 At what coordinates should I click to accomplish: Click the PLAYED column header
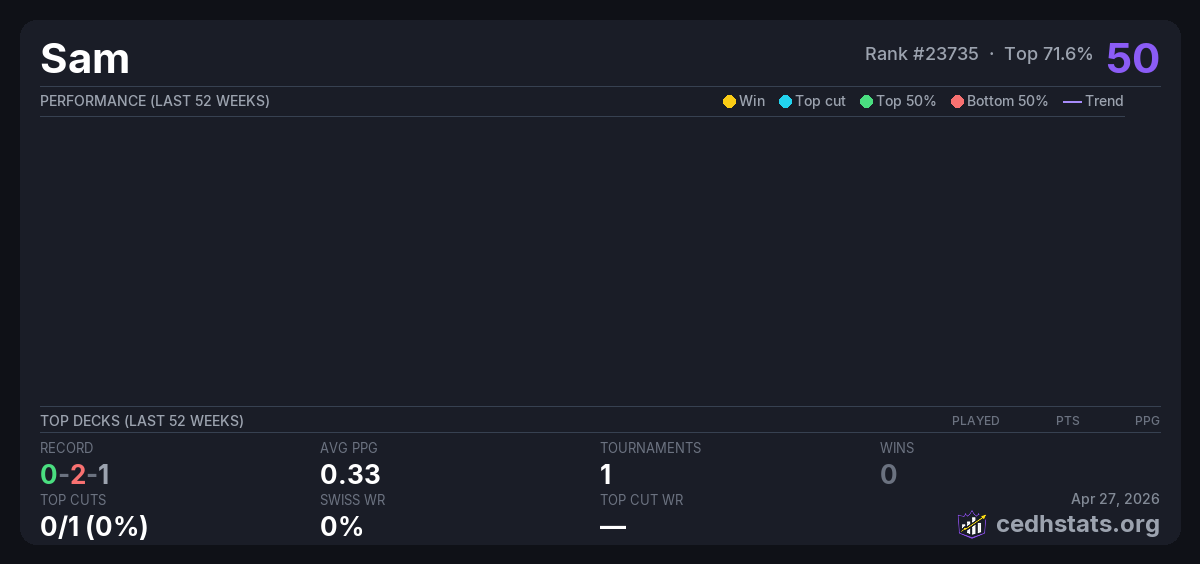pyautogui.click(x=975, y=421)
